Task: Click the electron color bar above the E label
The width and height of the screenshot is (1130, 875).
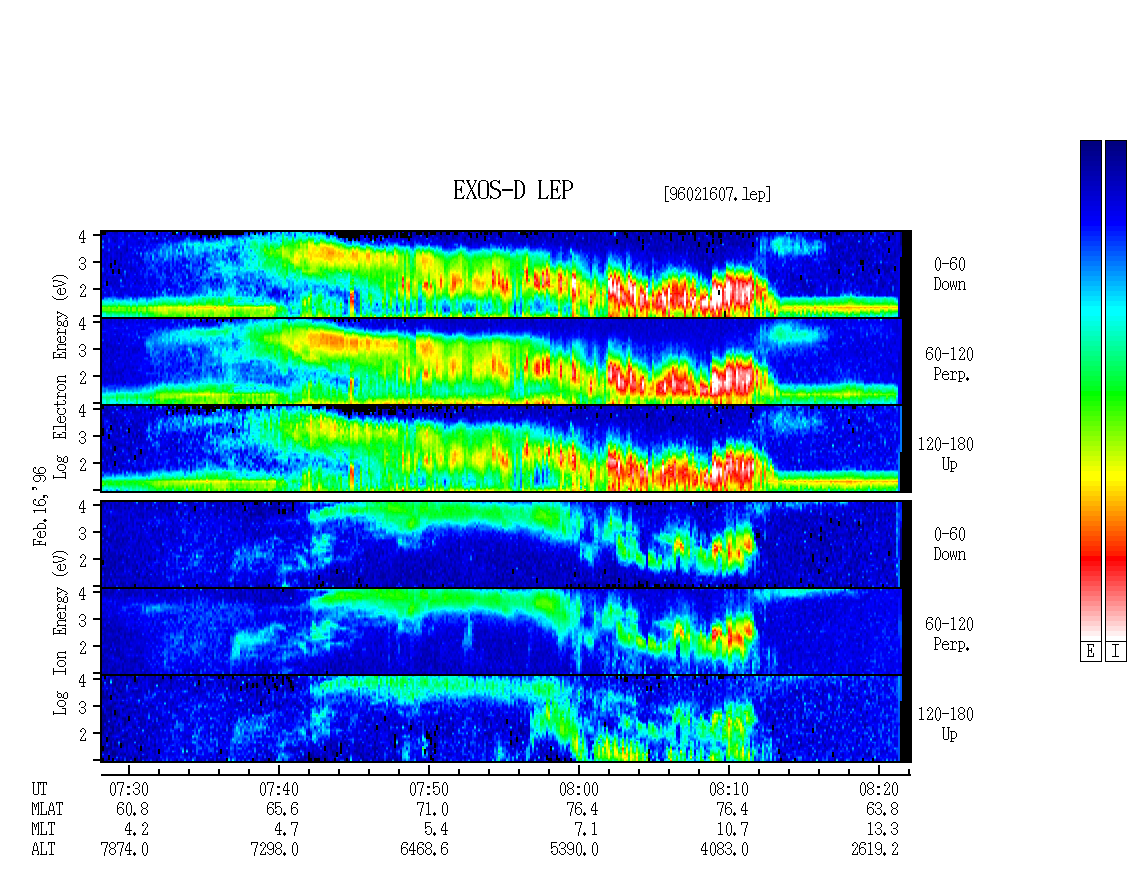Action: click(1090, 389)
